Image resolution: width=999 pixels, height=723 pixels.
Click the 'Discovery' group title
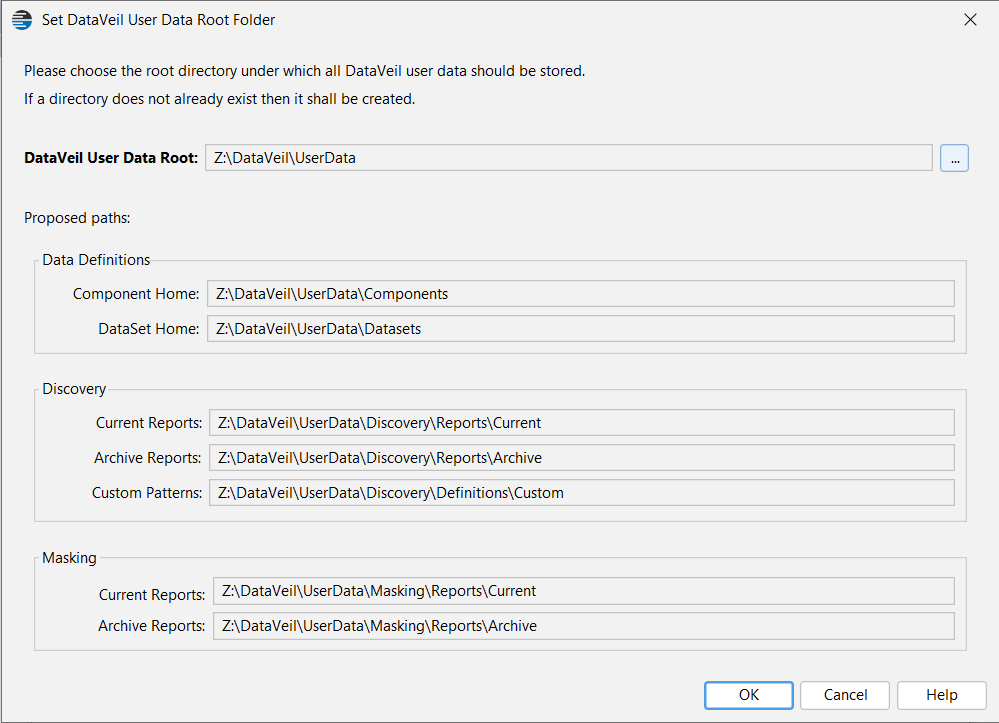(74, 389)
